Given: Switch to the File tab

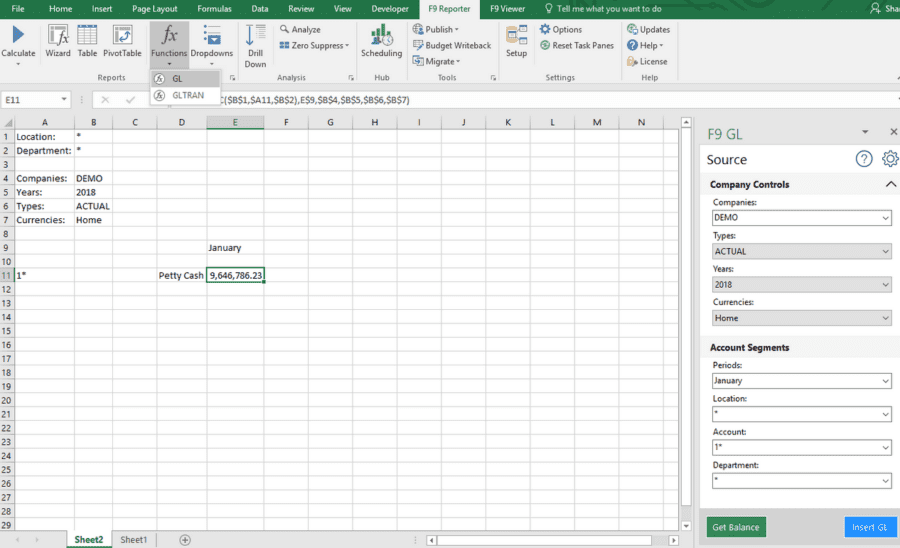Looking at the screenshot, I should point(18,9).
